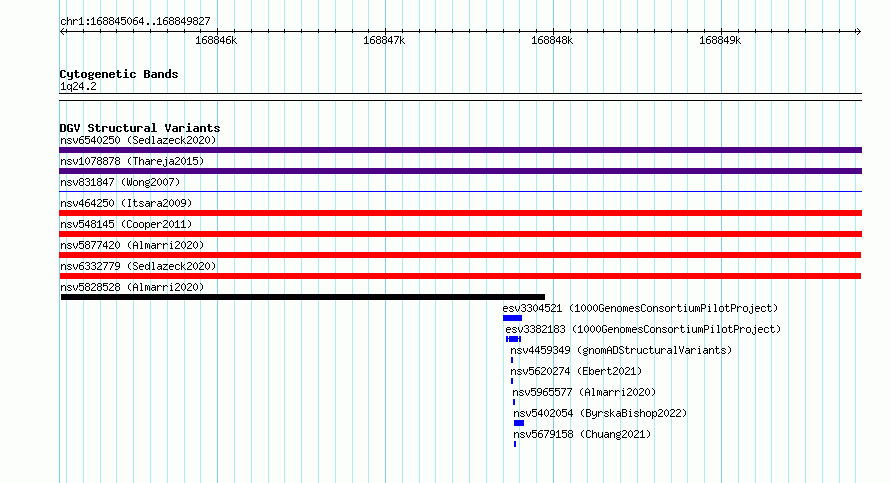Click the blue bar for nsv5402054
The width and height of the screenshot is (890, 483).
[x=519, y=423]
